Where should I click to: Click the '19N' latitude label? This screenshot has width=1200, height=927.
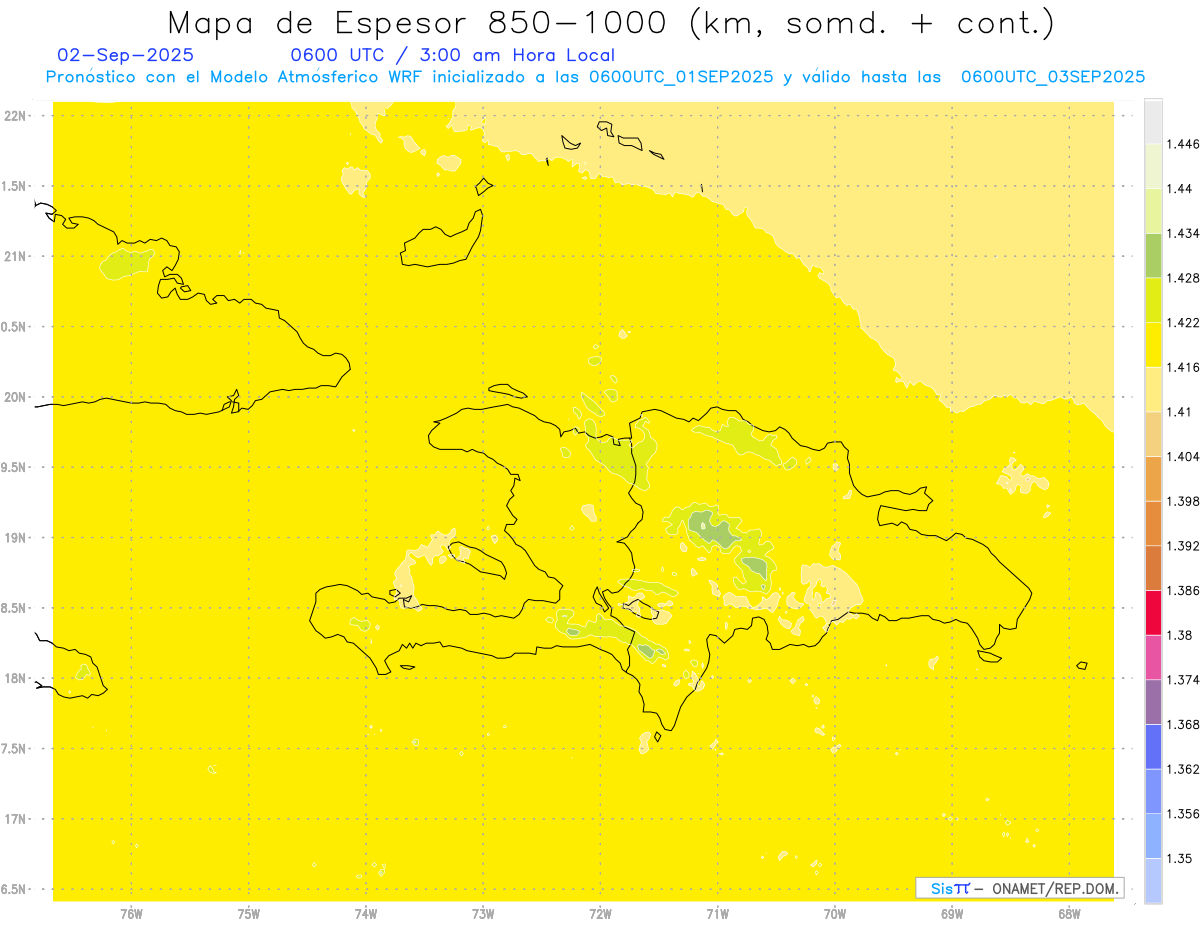click(x=16, y=537)
